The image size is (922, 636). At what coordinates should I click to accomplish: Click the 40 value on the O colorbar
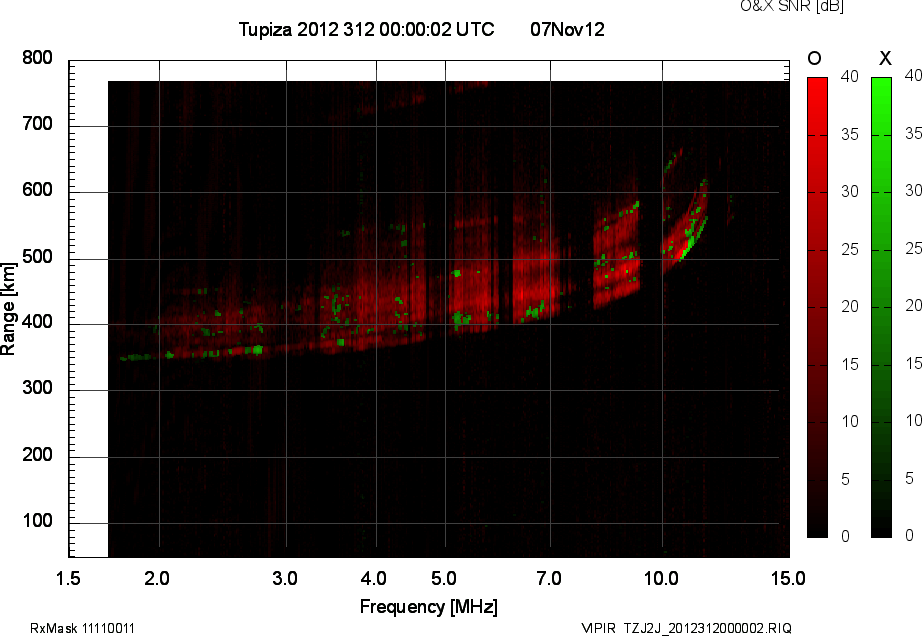point(850,76)
